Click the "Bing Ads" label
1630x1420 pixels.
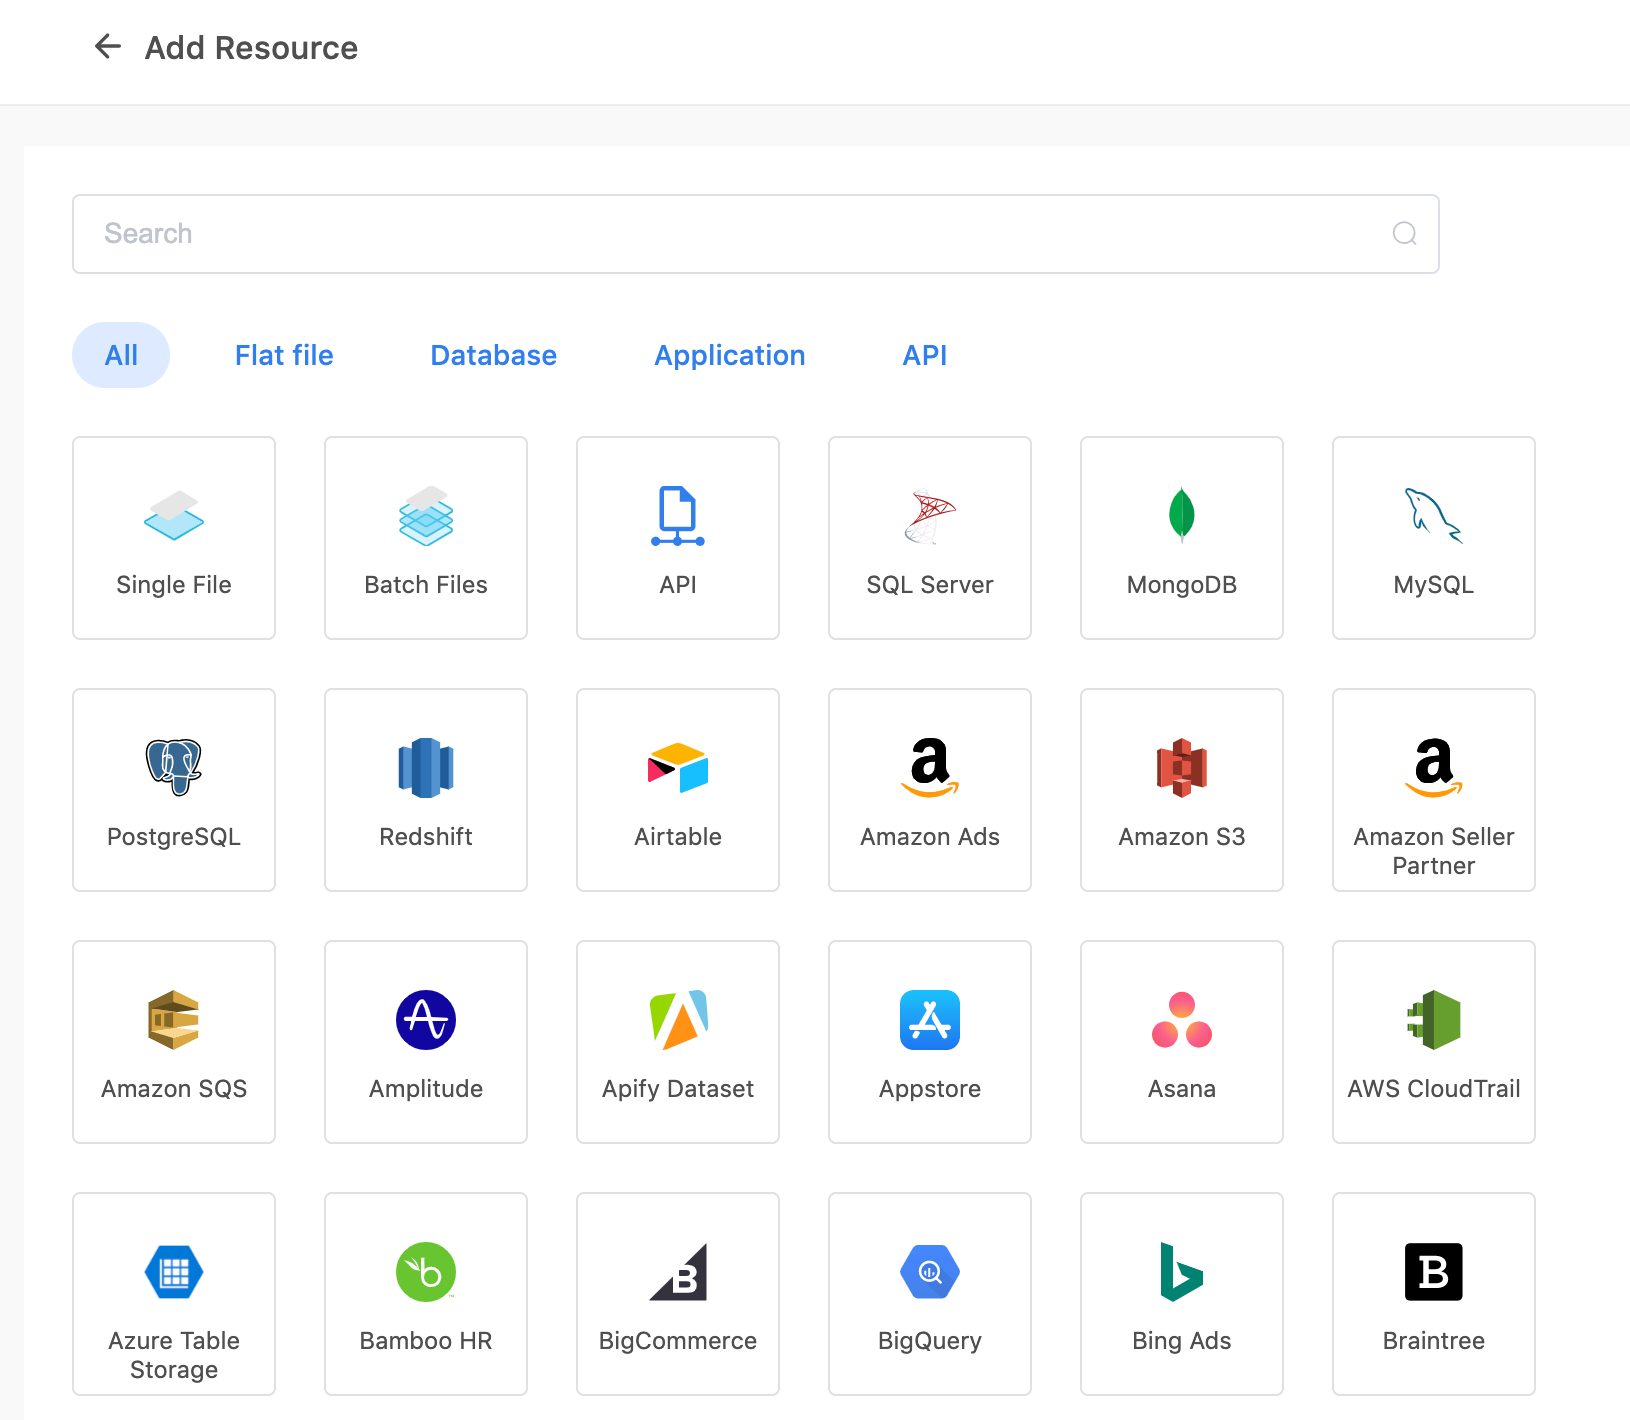(1182, 1341)
